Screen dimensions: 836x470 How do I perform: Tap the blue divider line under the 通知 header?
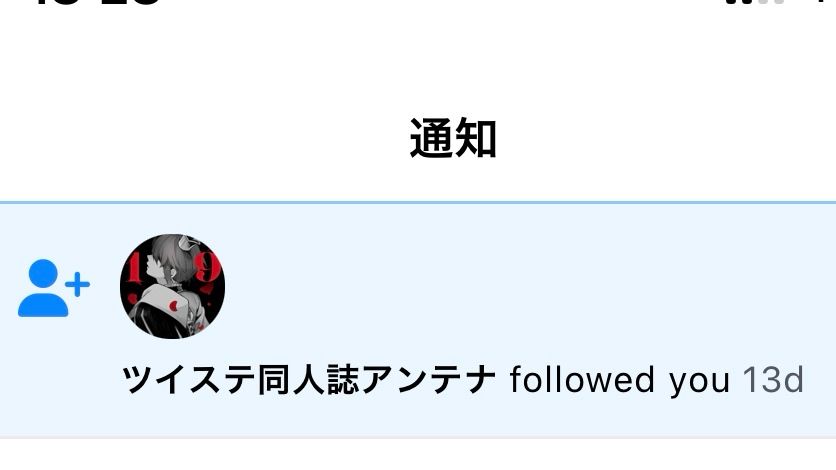coord(418,202)
